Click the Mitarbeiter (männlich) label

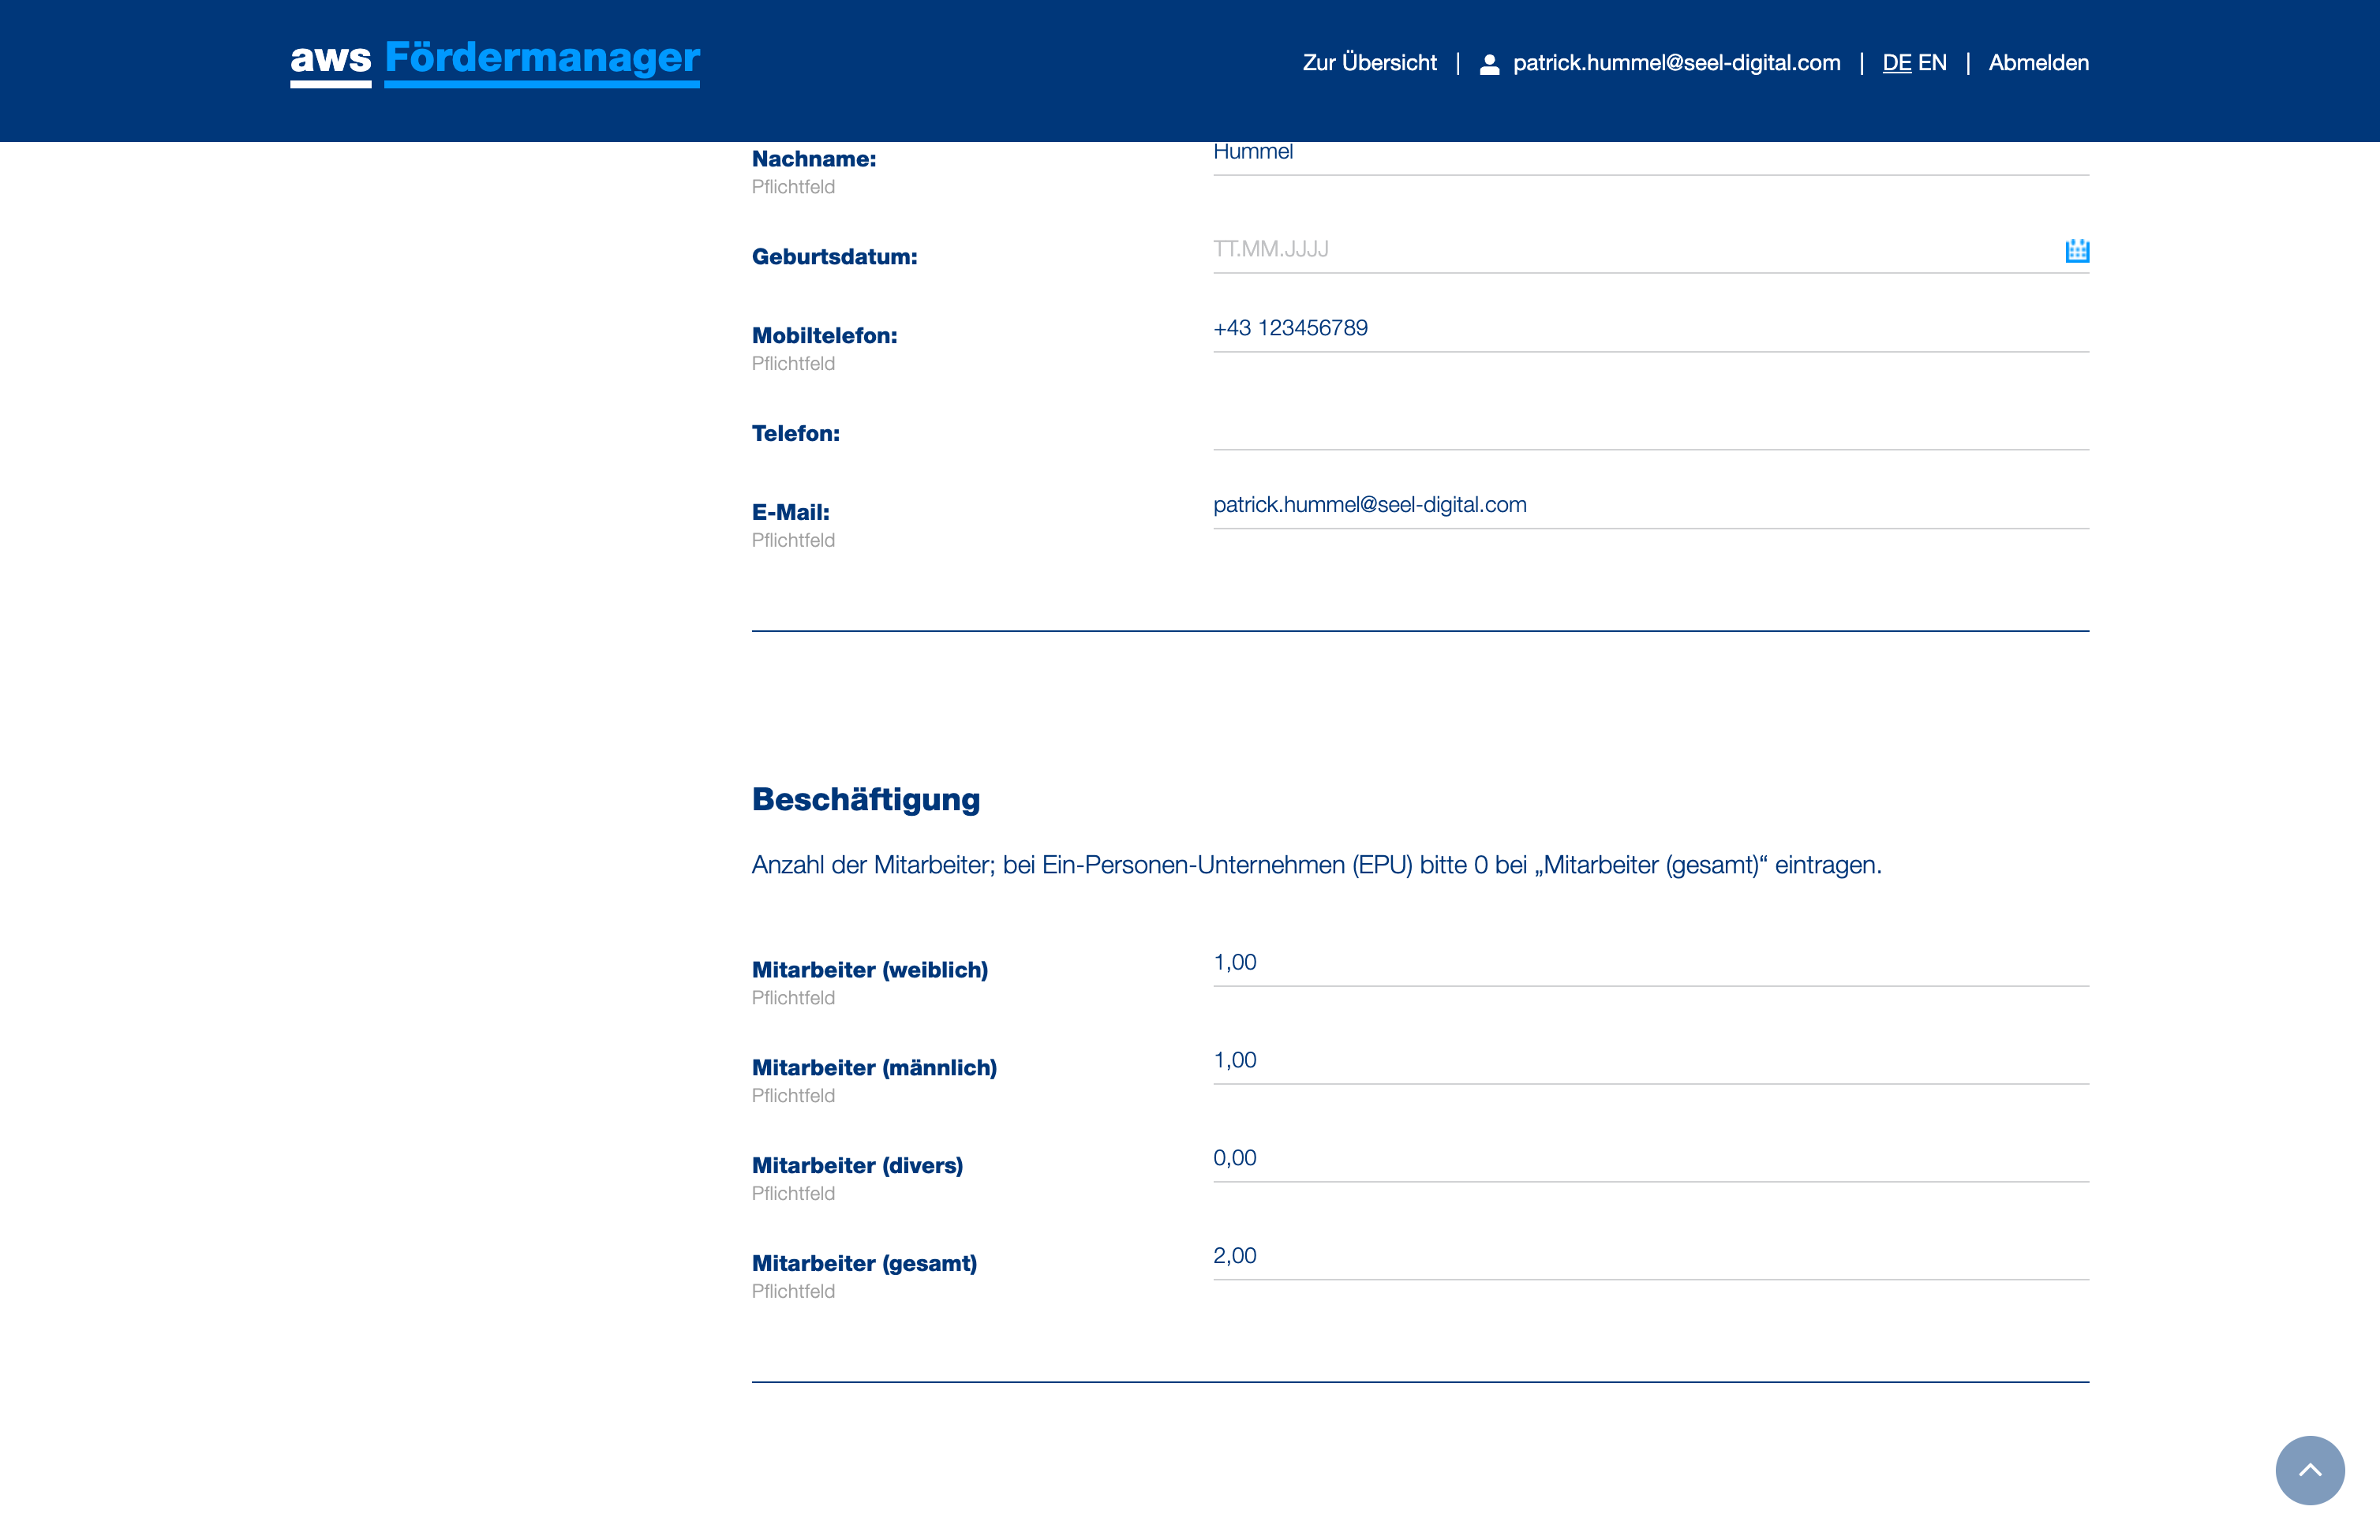click(x=875, y=1068)
